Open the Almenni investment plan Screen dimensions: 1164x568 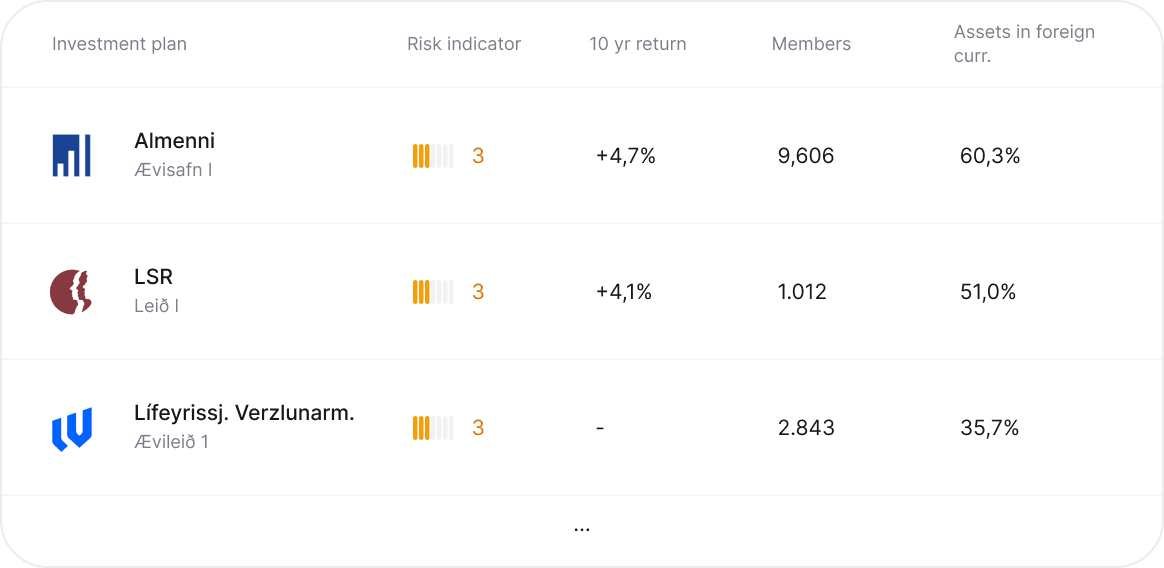click(174, 141)
